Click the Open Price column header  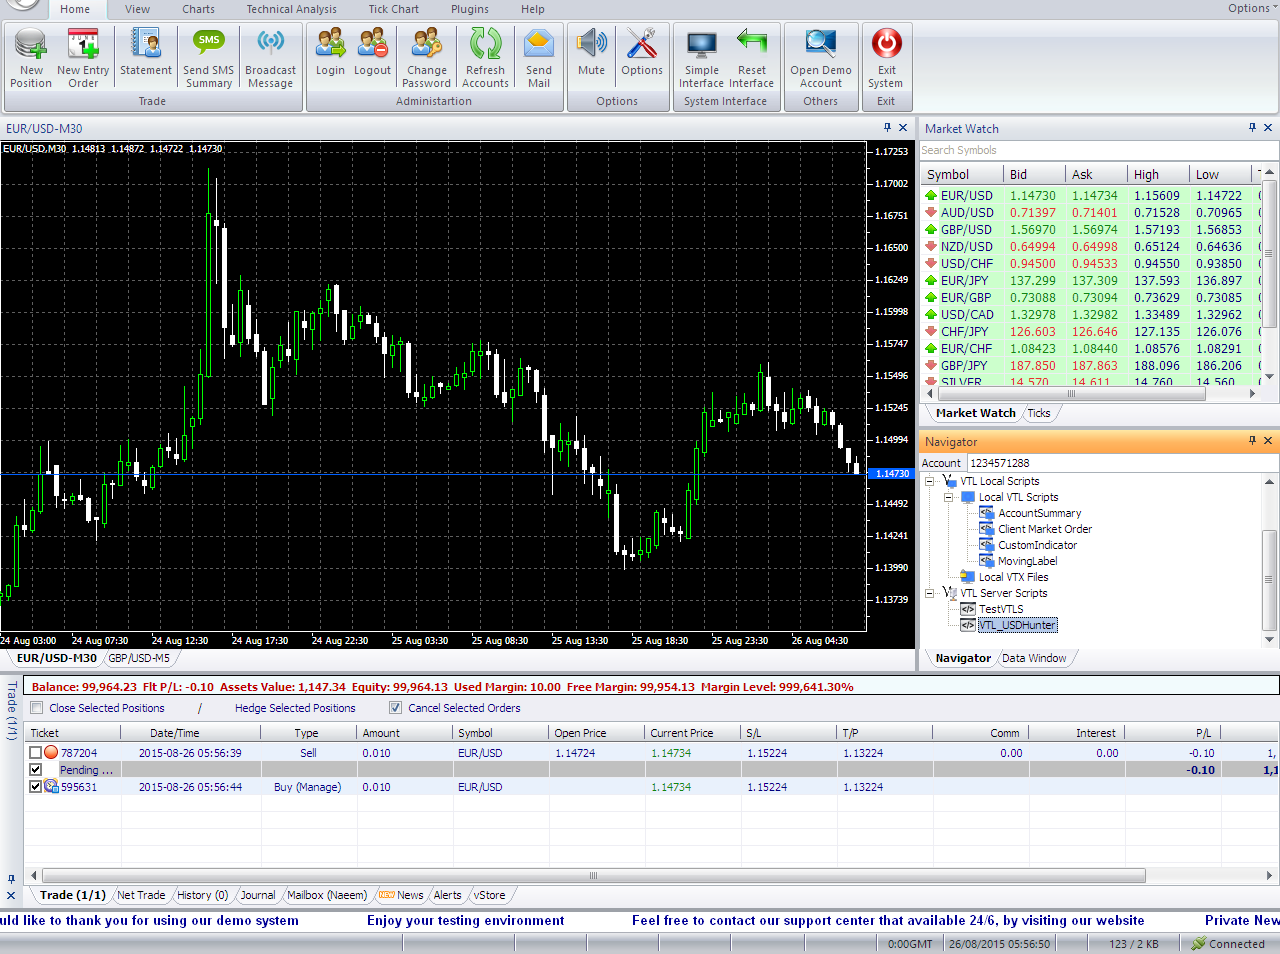coord(597,733)
